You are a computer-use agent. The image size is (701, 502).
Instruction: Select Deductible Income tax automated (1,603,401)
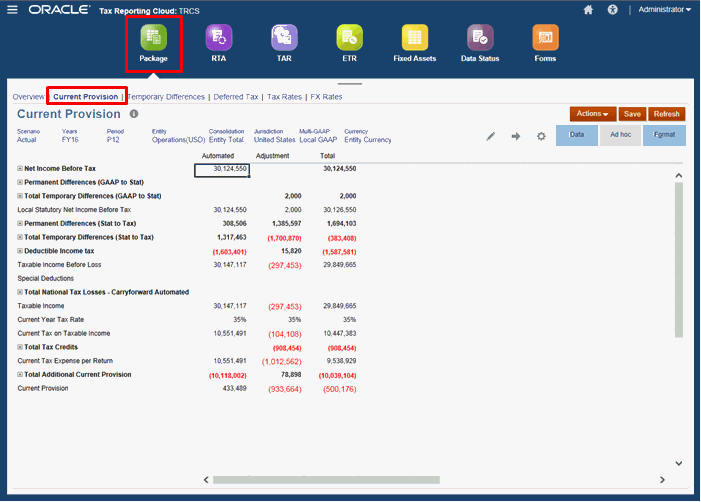(229, 252)
